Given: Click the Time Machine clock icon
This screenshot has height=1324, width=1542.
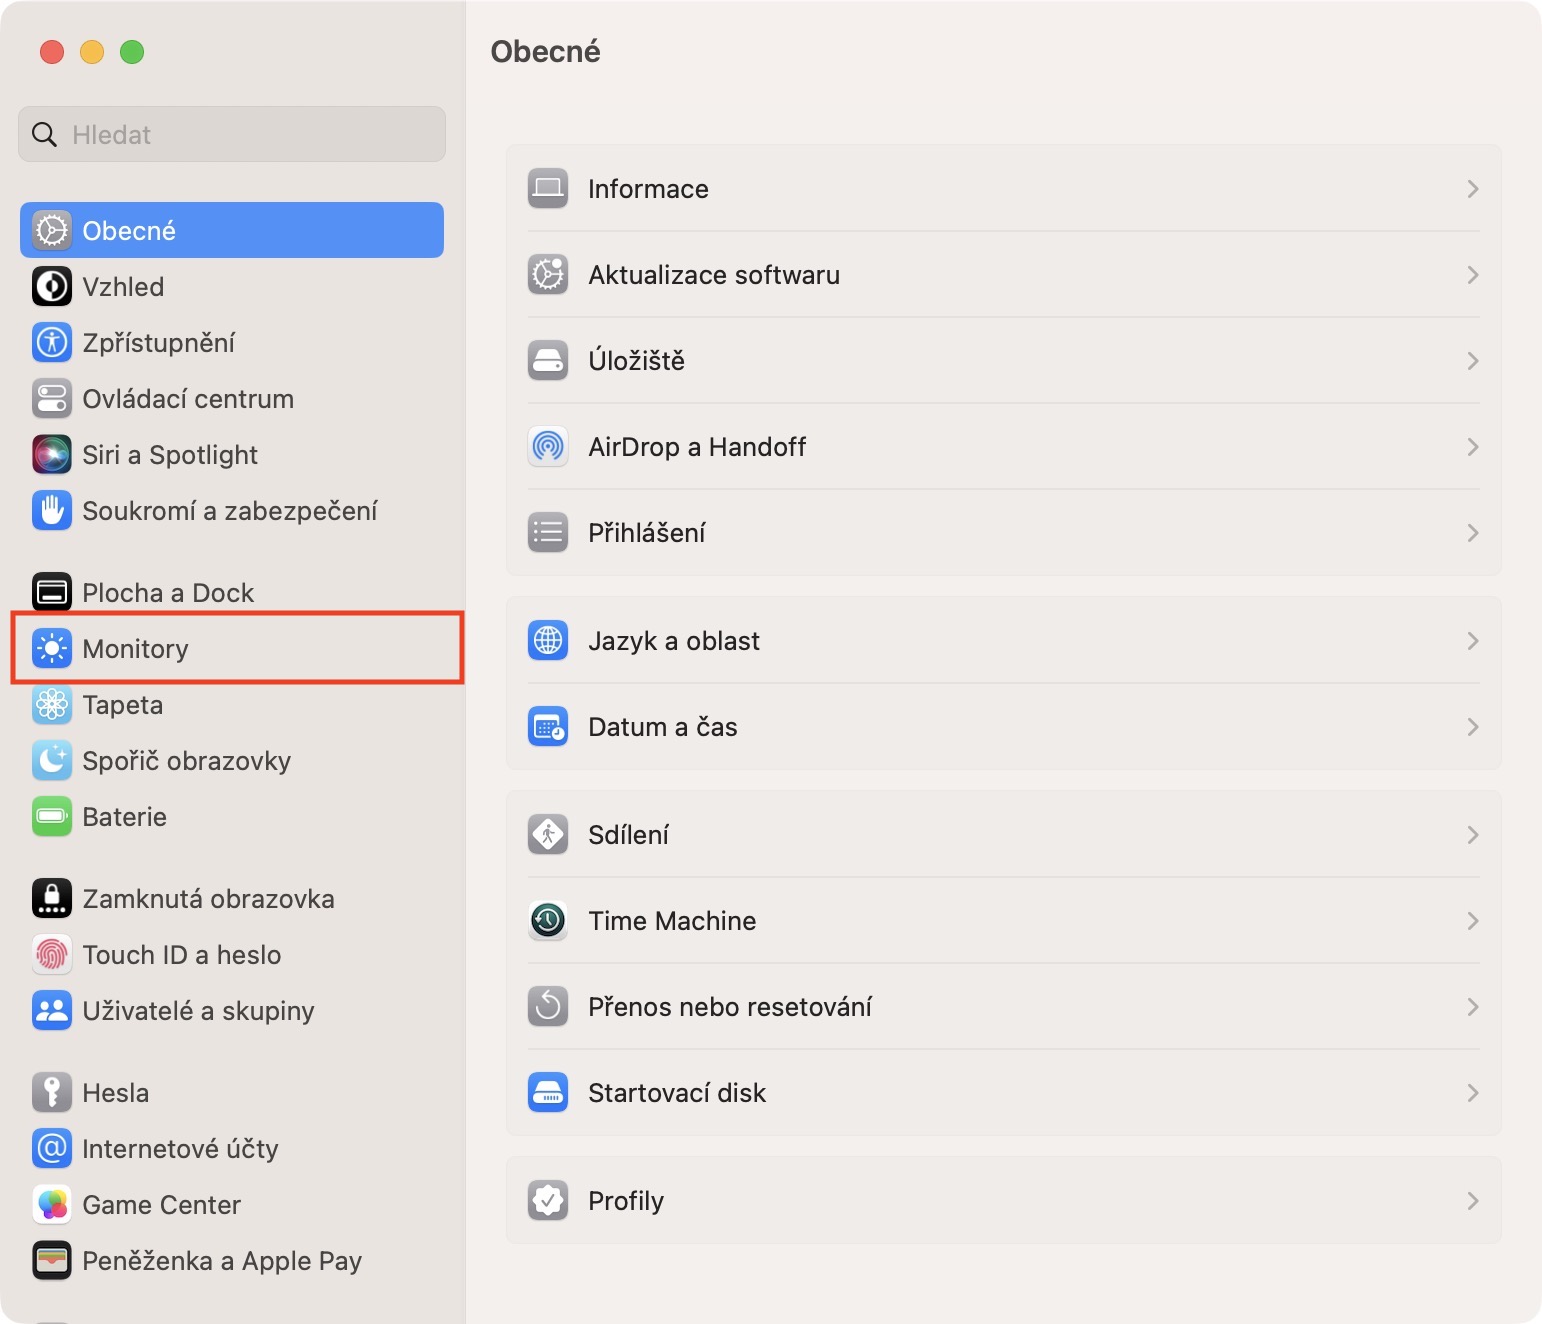Looking at the screenshot, I should click(x=548, y=921).
